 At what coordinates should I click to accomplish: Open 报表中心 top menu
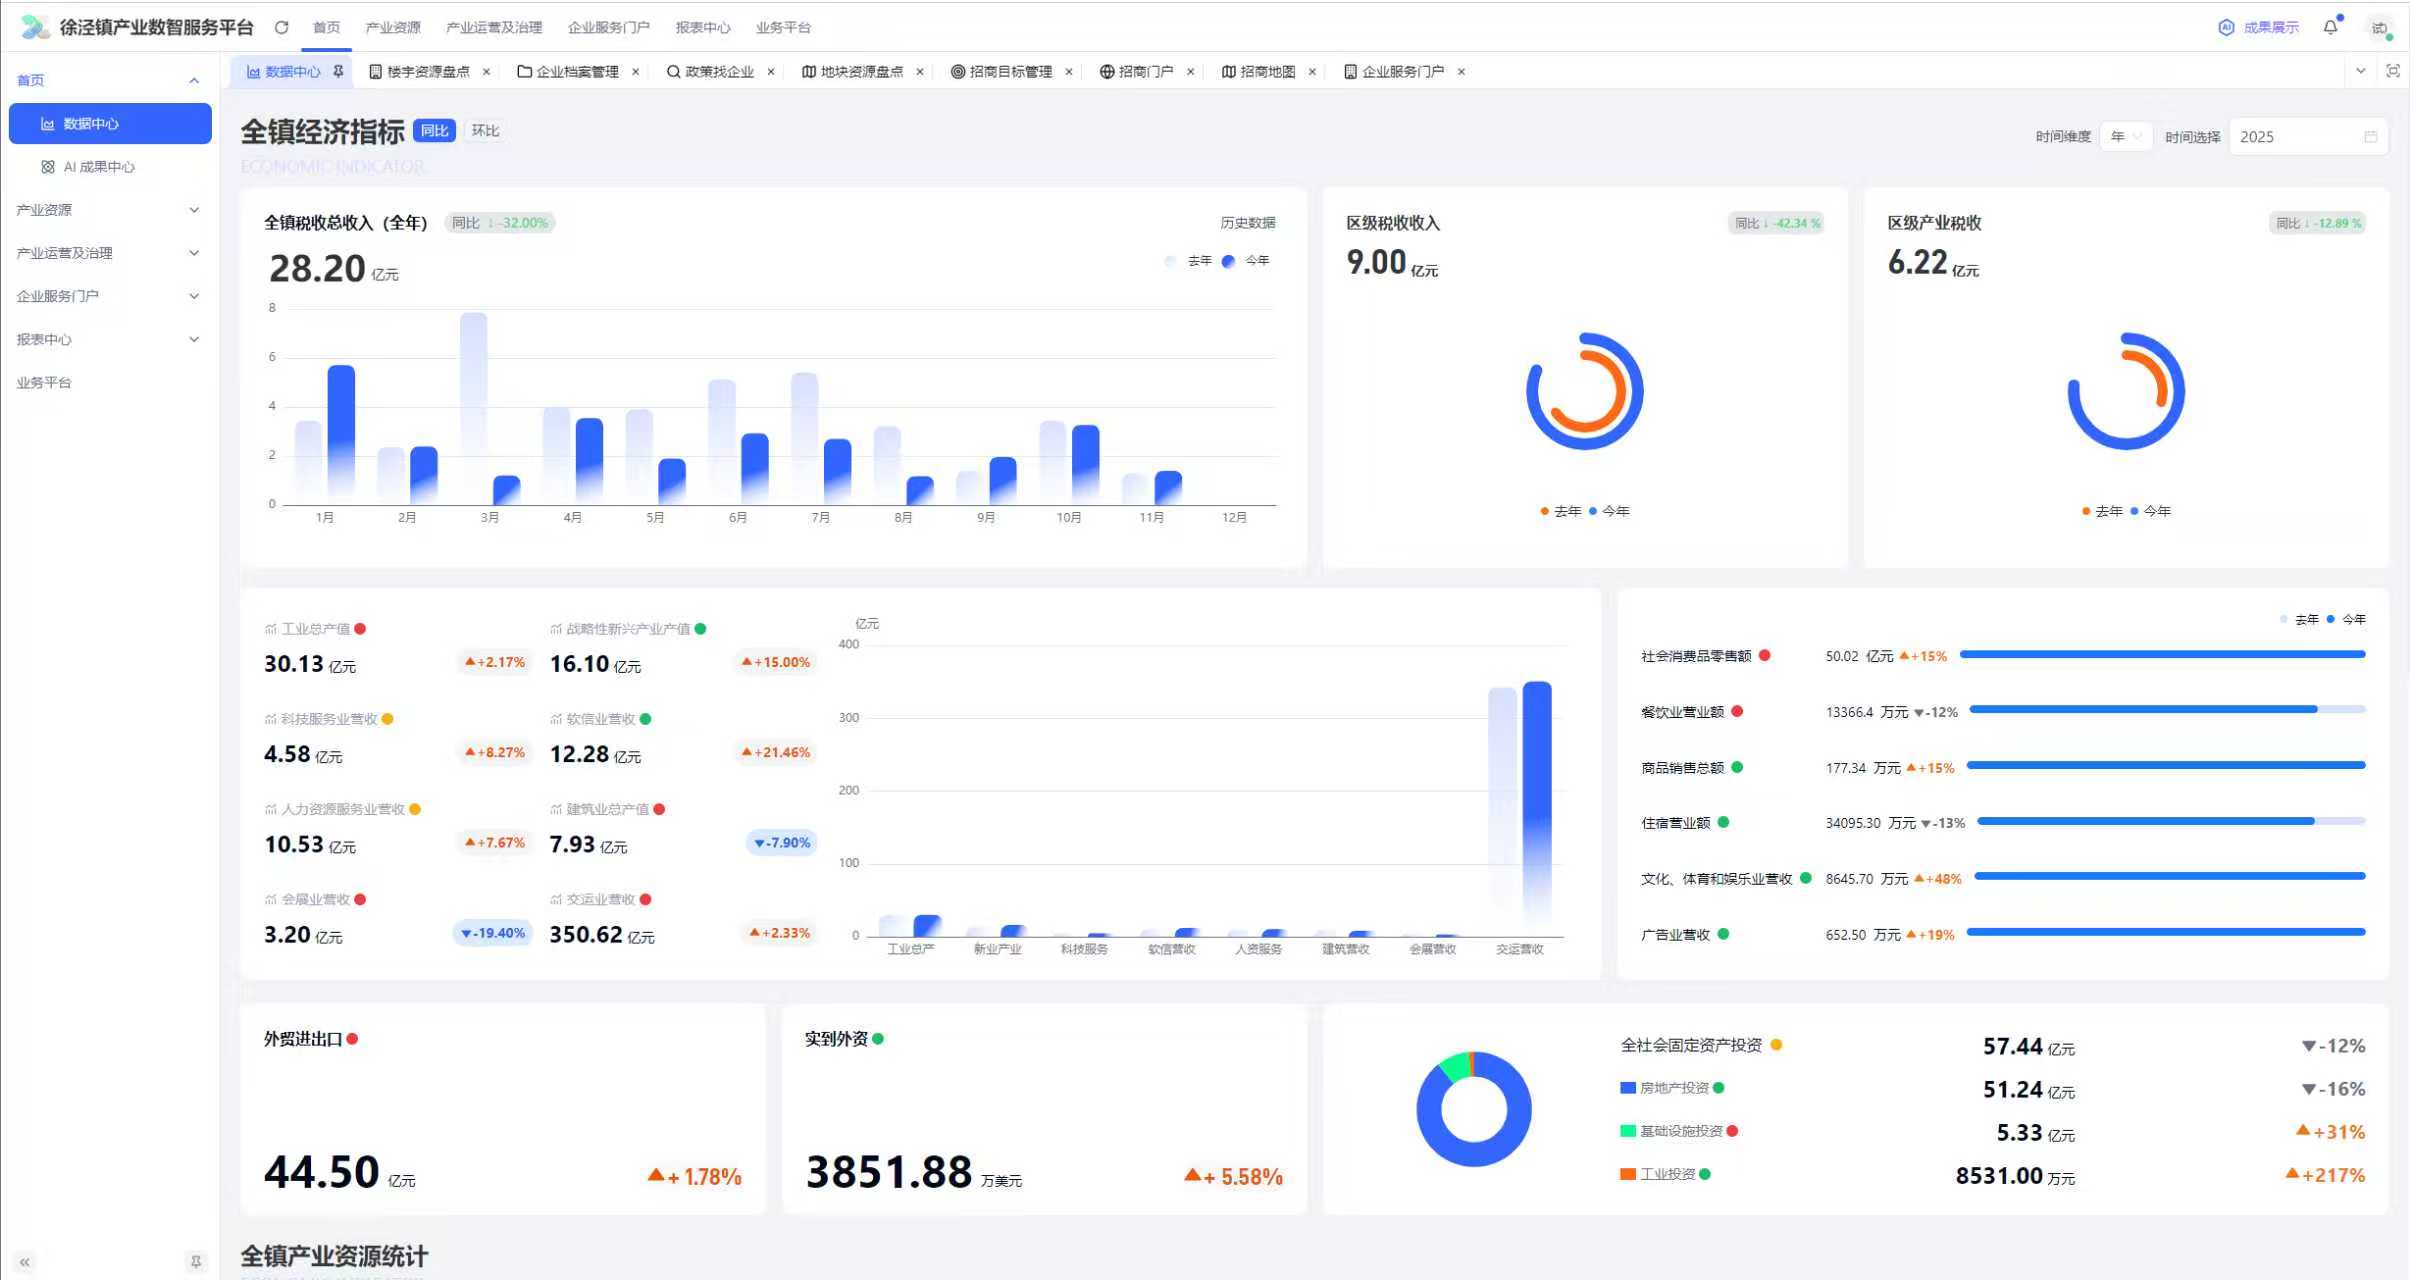(x=702, y=27)
